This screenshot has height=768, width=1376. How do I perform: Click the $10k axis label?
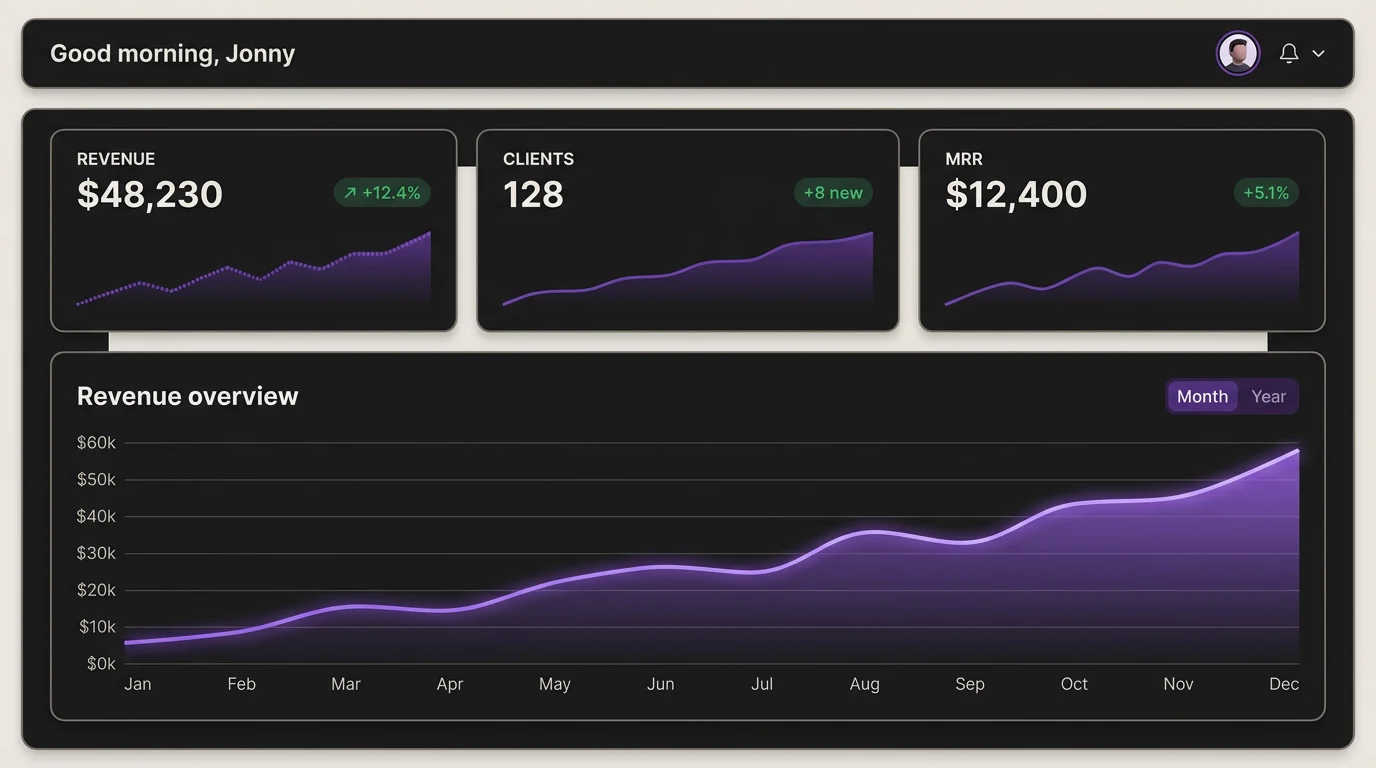coord(96,627)
